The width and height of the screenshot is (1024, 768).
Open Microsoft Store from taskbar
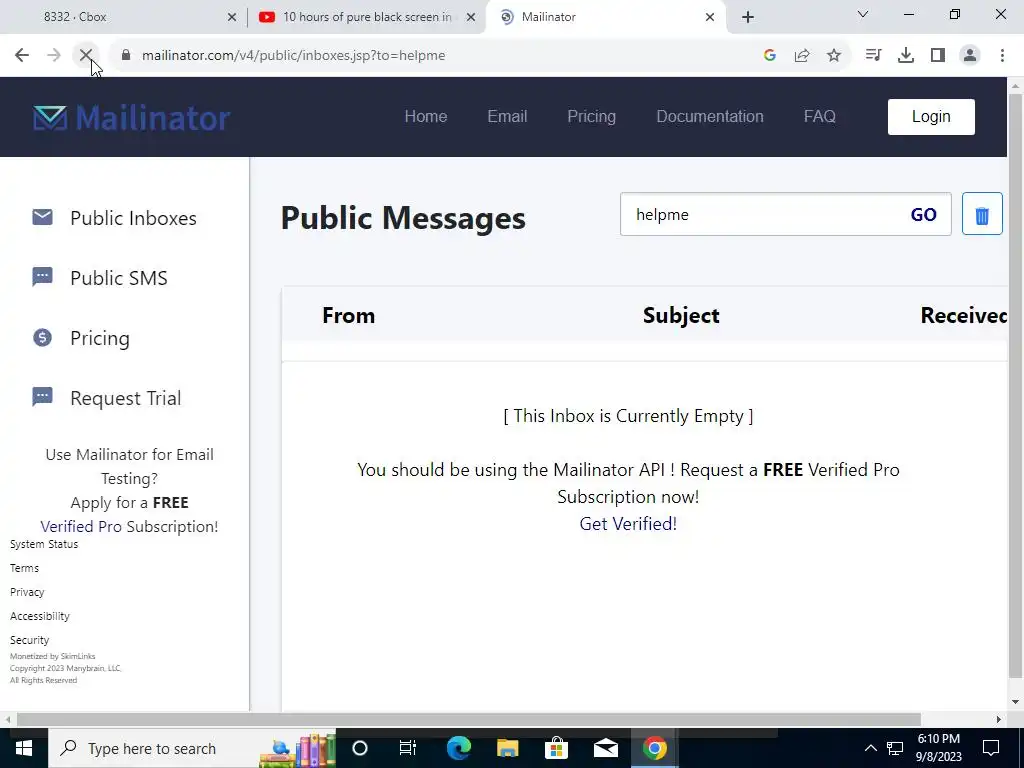(x=556, y=748)
